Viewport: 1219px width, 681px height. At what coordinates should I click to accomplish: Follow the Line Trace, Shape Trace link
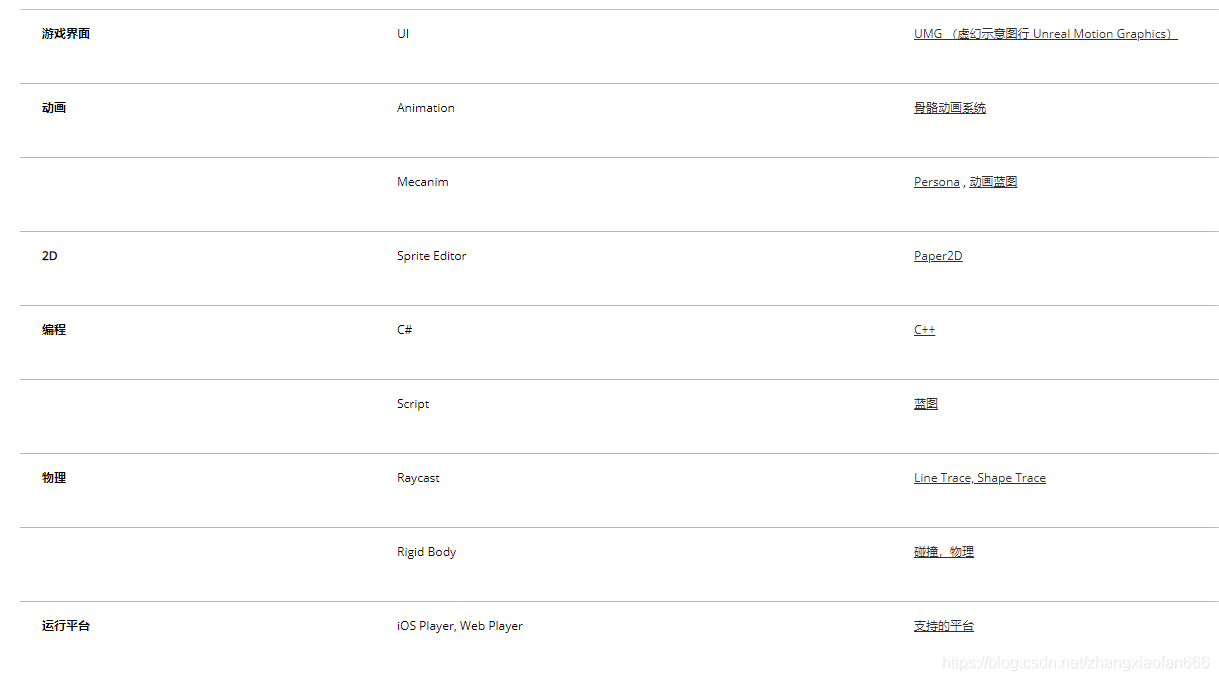click(979, 478)
